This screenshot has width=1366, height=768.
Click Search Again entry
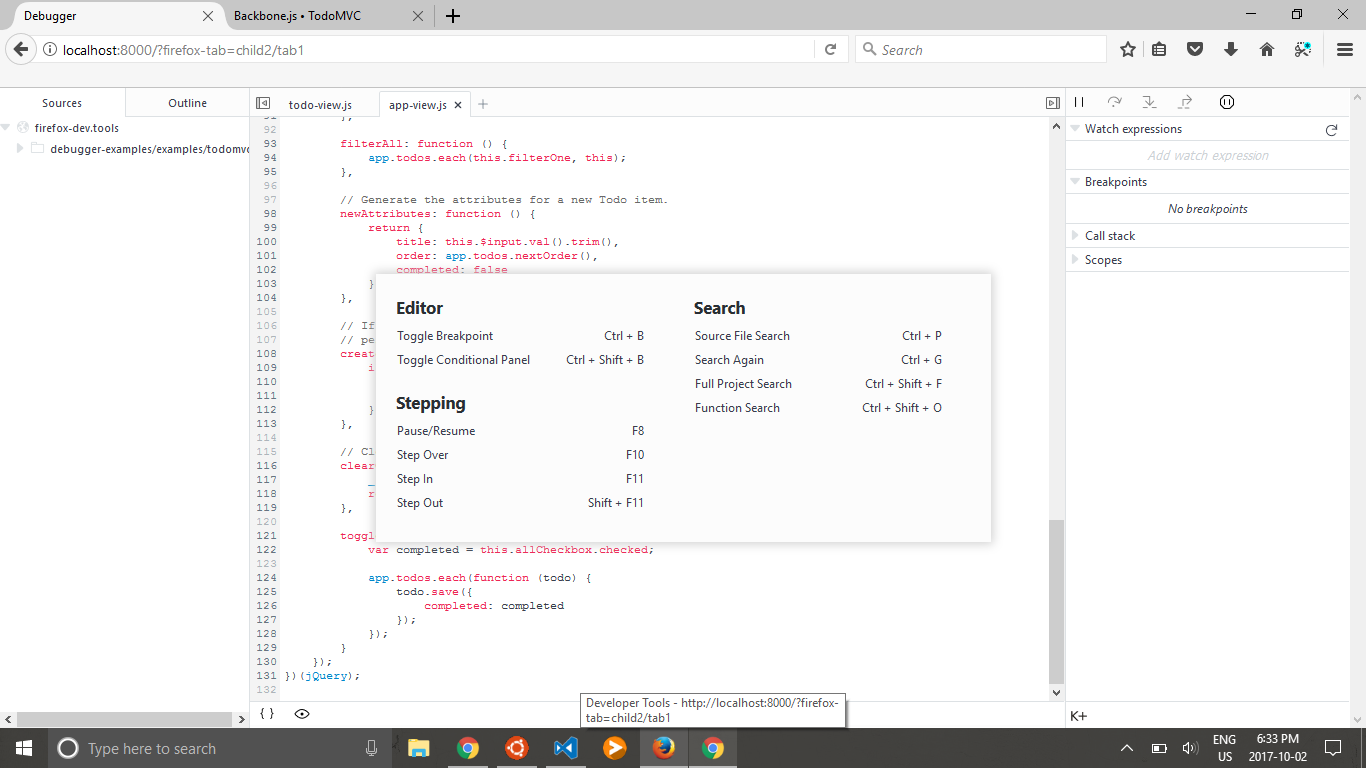(818, 360)
